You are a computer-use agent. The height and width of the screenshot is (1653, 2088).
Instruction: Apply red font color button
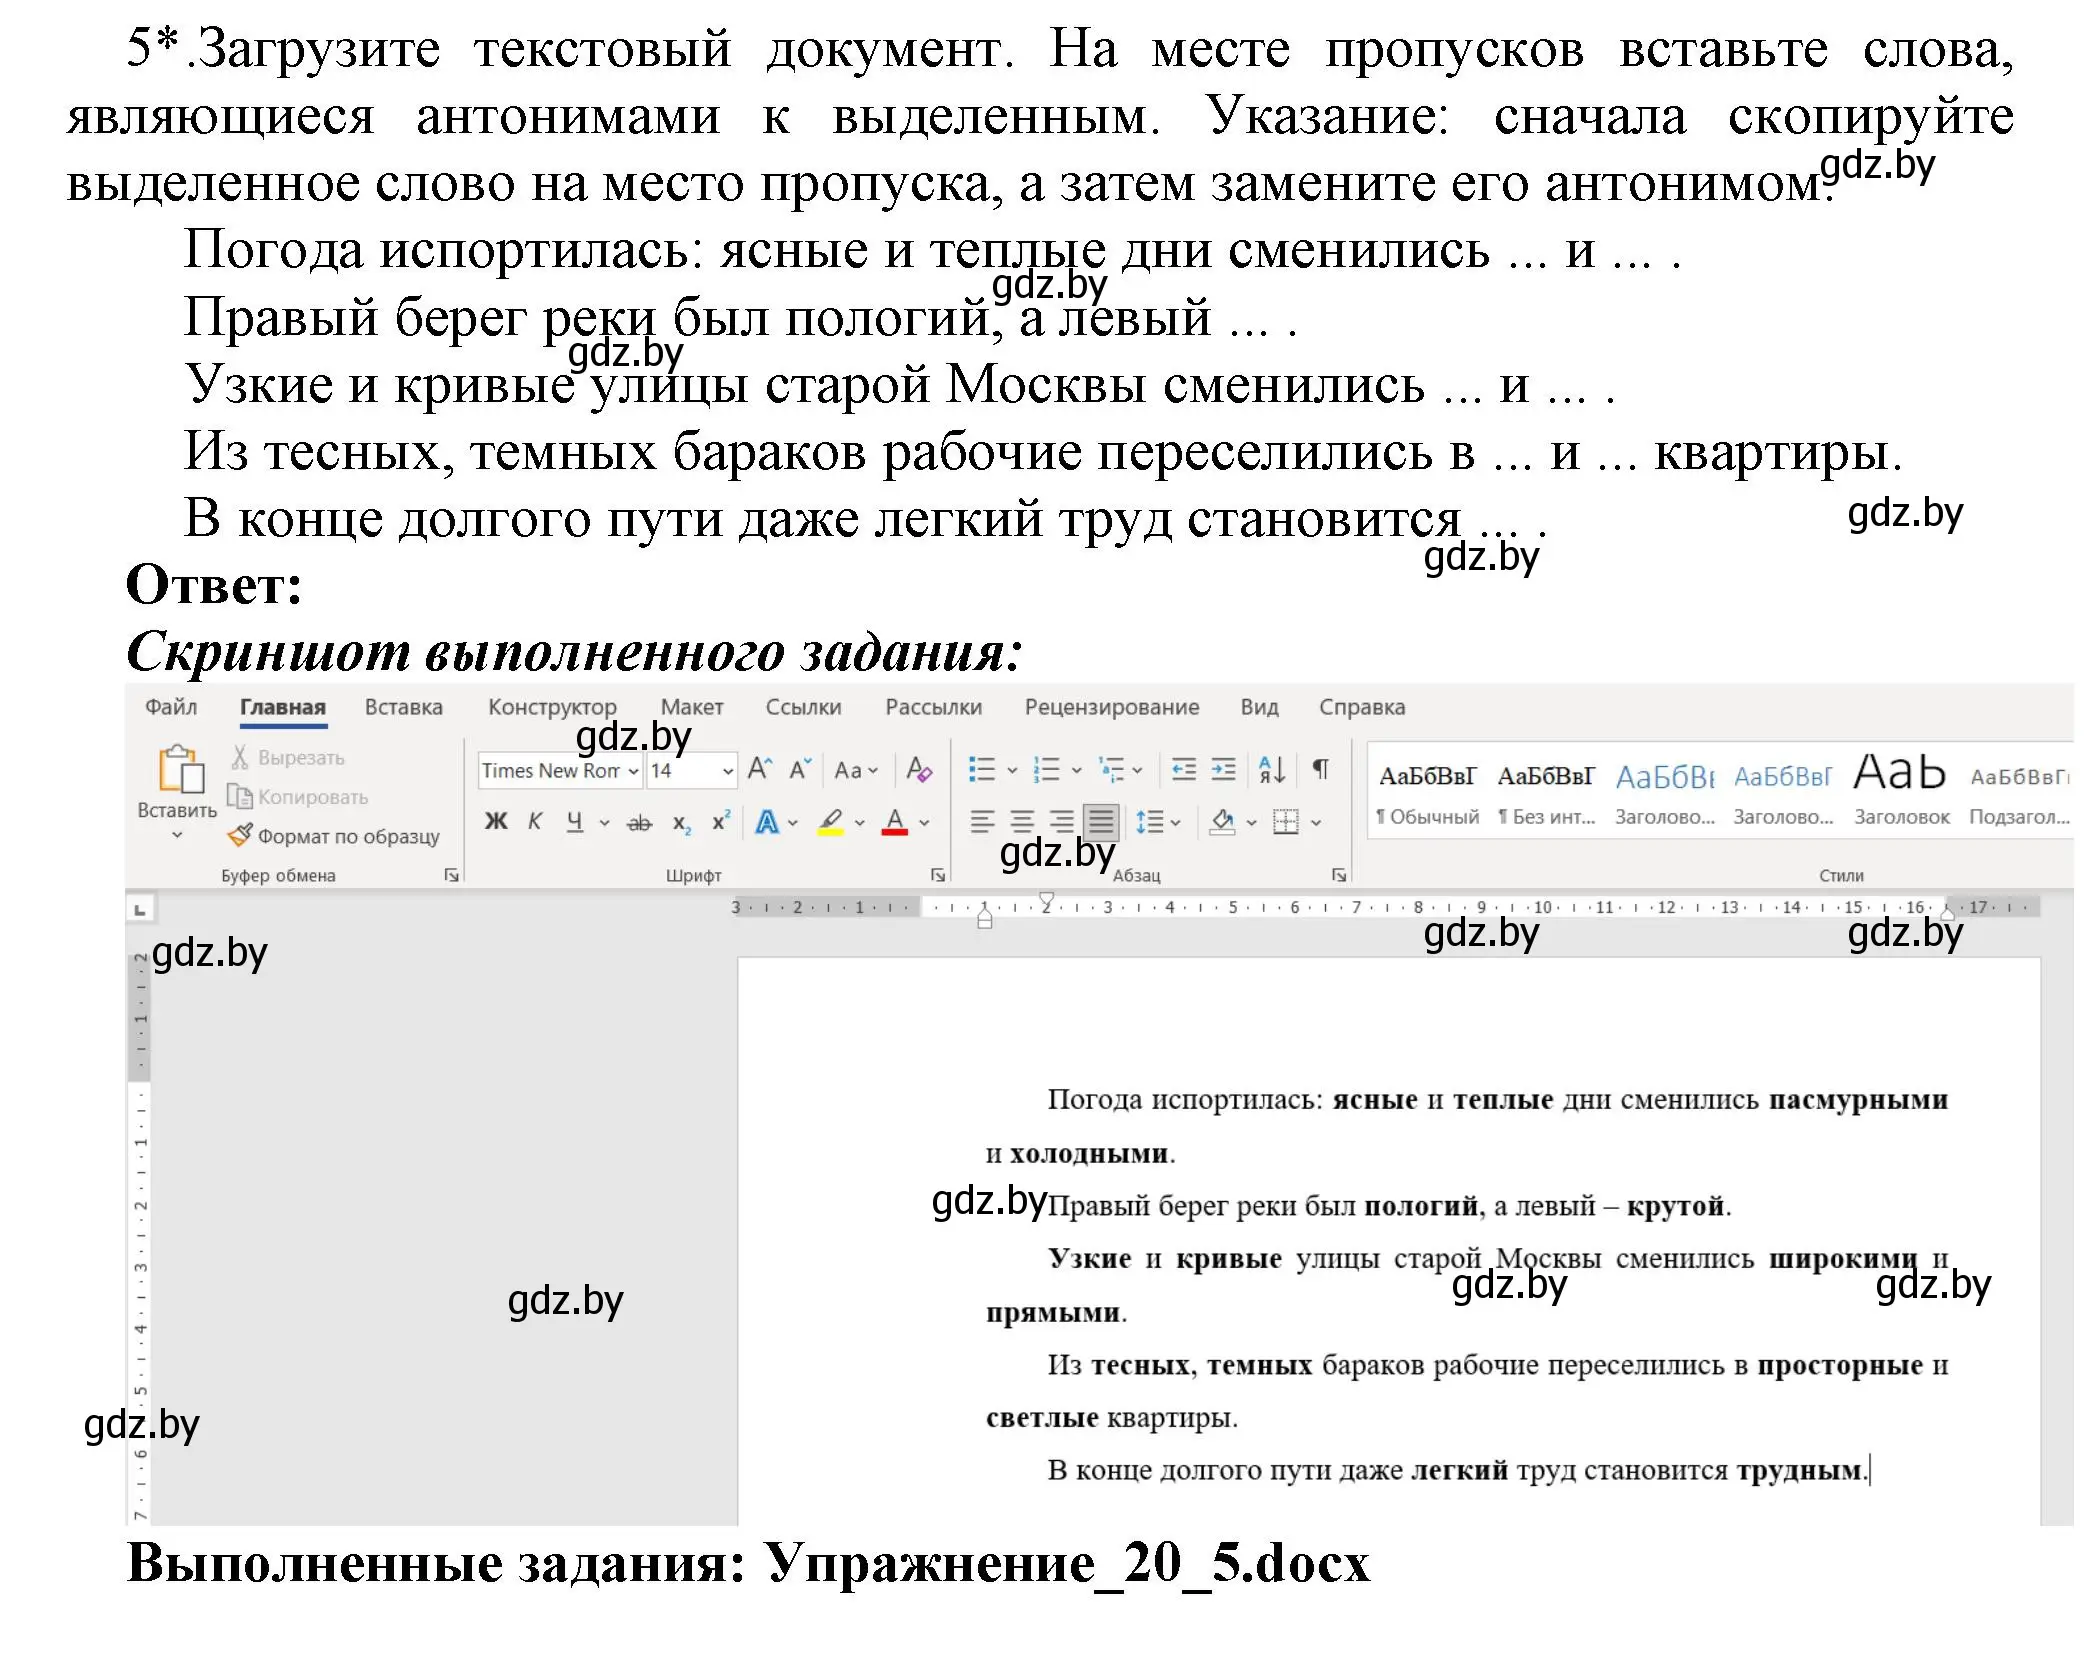point(895,822)
